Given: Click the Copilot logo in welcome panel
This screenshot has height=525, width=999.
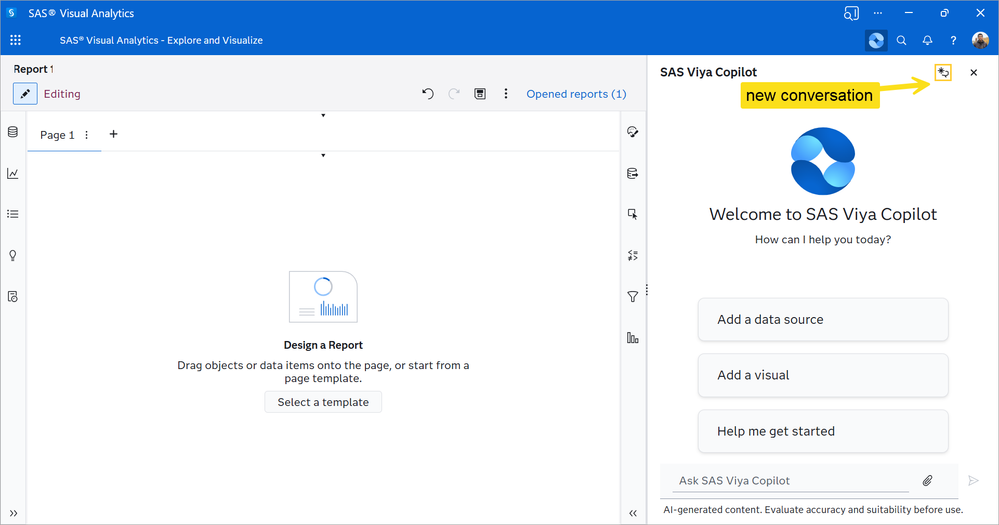Looking at the screenshot, I should coord(823,161).
